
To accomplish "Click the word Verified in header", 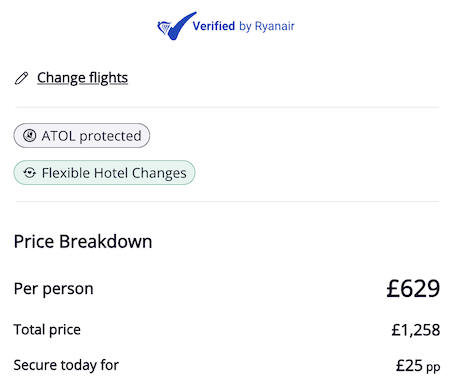I will click(x=214, y=26).
